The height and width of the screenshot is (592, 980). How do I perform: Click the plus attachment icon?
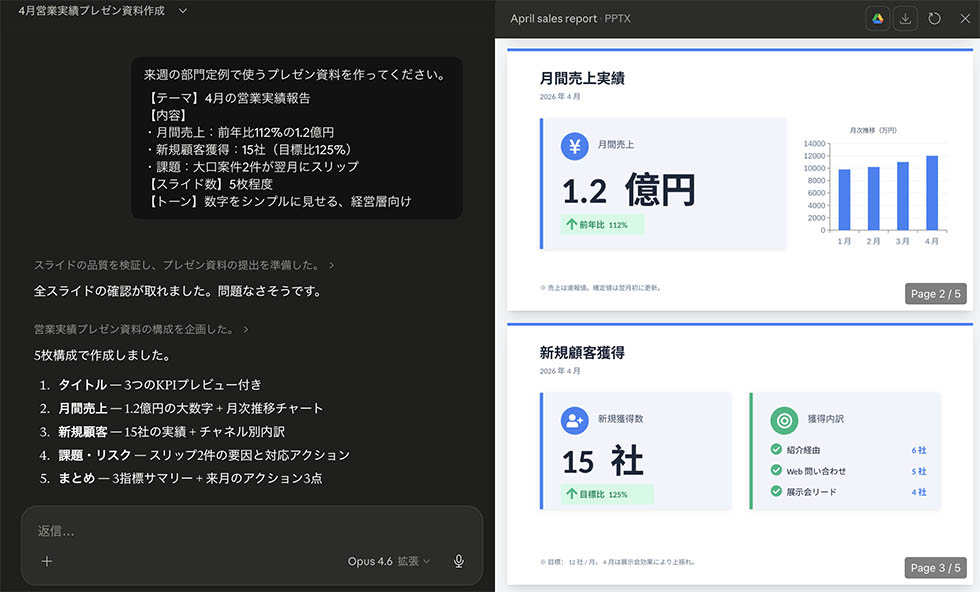point(47,561)
